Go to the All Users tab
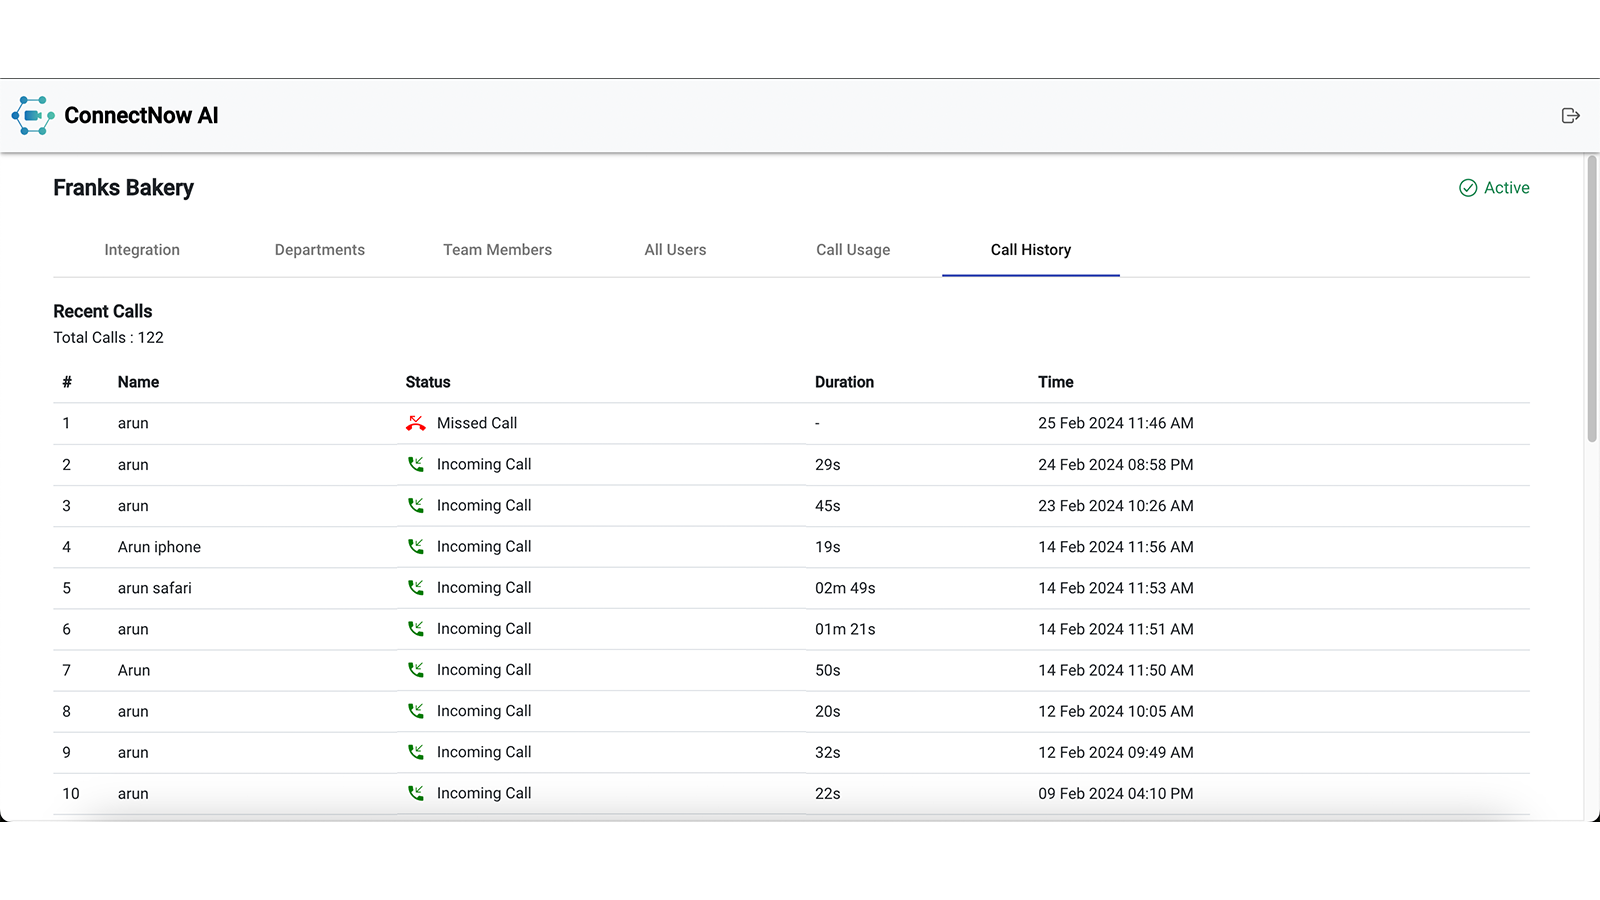 coord(675,250)
